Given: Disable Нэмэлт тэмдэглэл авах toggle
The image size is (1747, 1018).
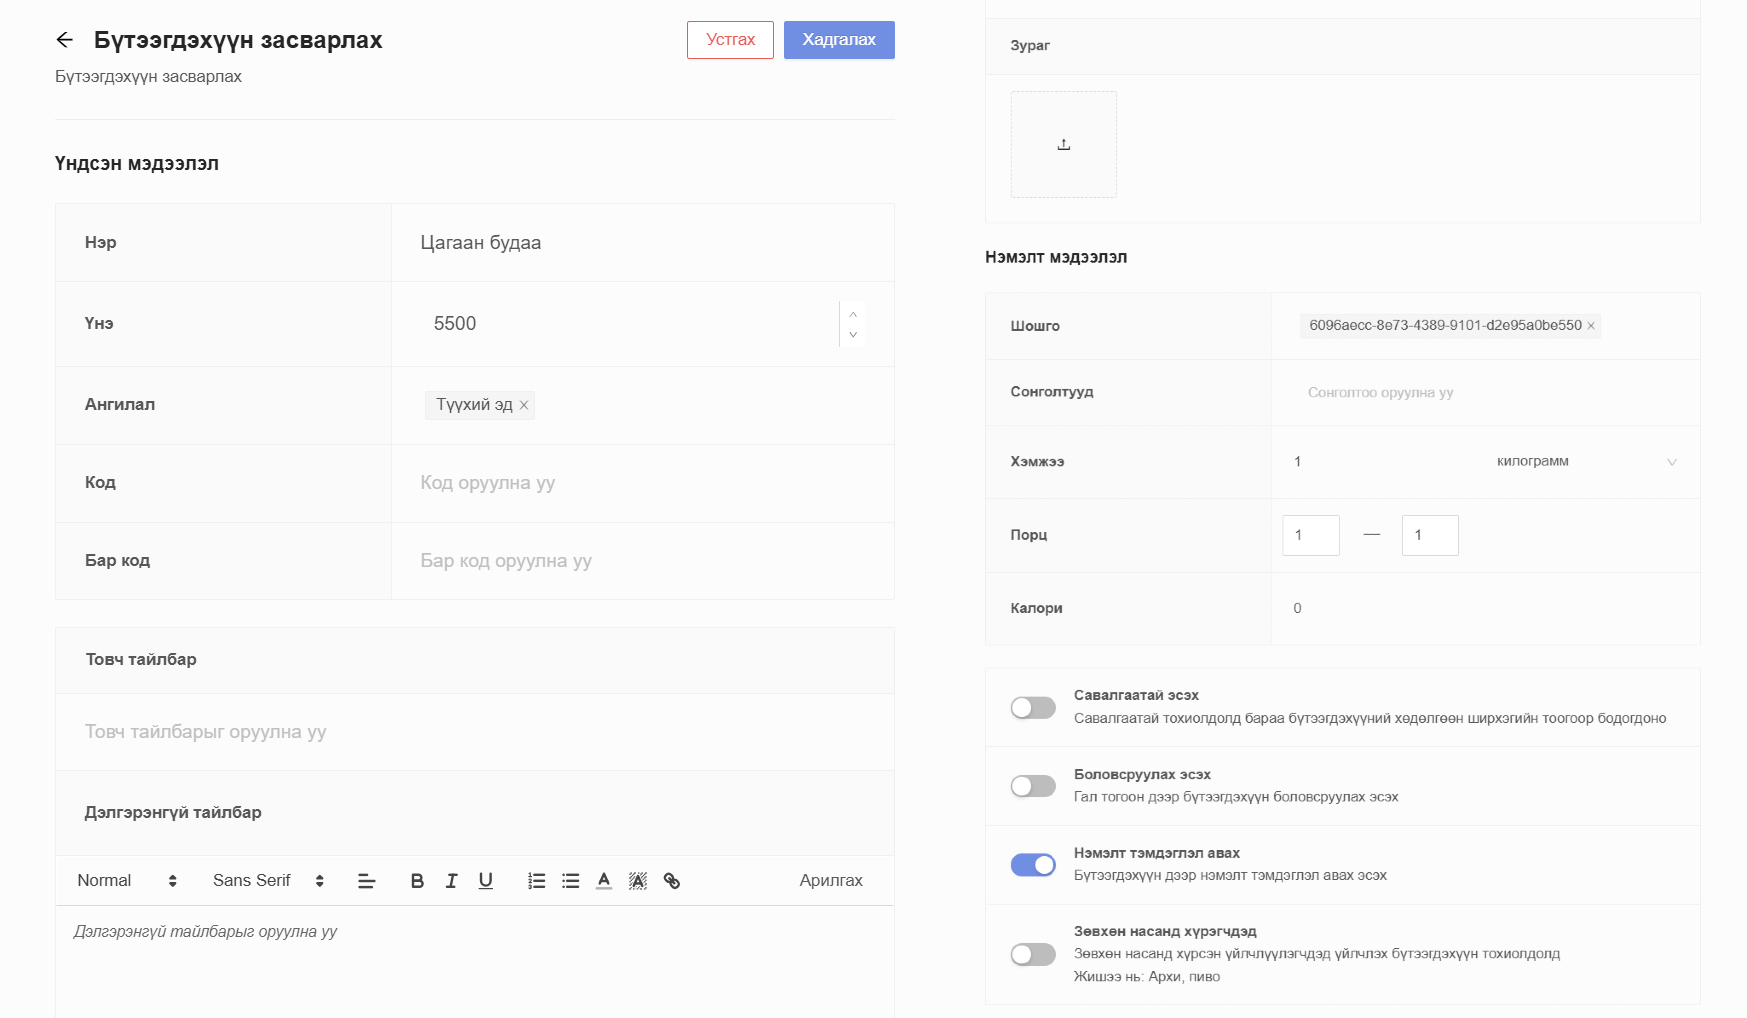Looking at the screenshot, I should coord(1033,865).
